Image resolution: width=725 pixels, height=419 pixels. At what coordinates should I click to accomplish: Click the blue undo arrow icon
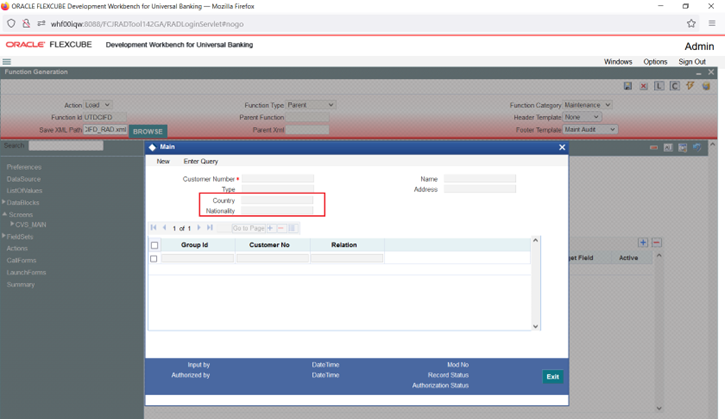click(x=697, y=148)
